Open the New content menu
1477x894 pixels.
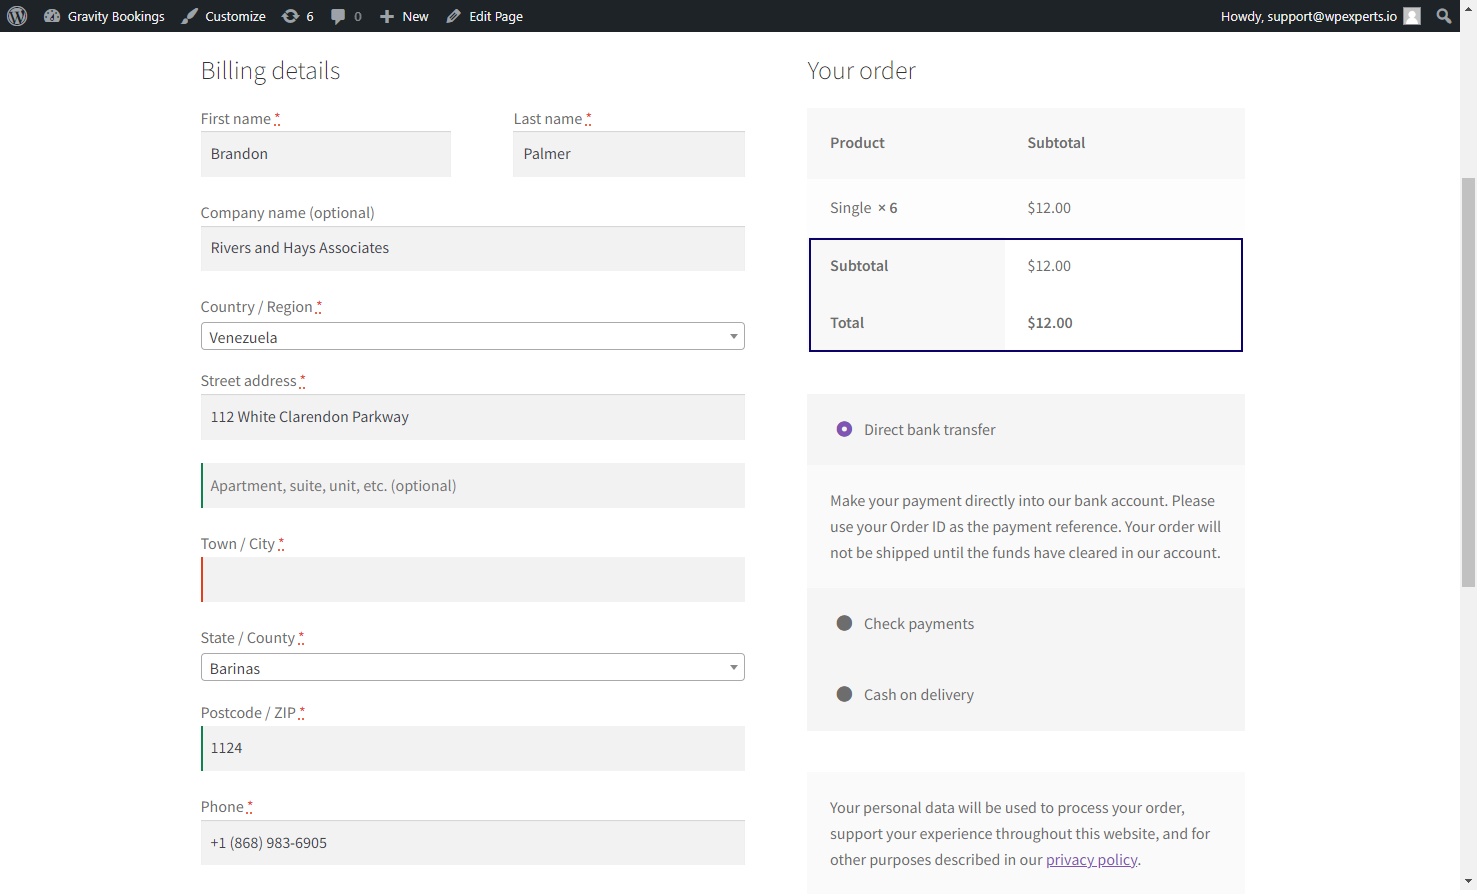tap(404, 16)
